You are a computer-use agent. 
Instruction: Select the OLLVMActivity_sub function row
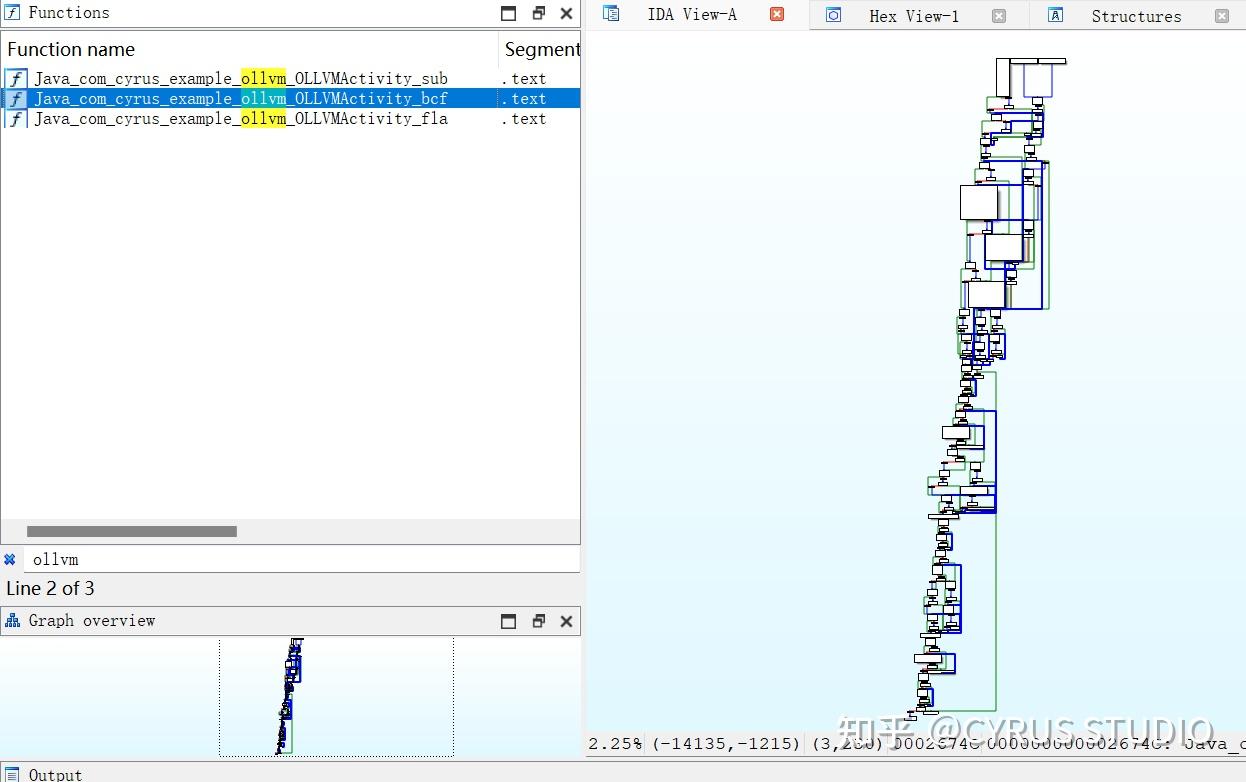click(240, 79)
